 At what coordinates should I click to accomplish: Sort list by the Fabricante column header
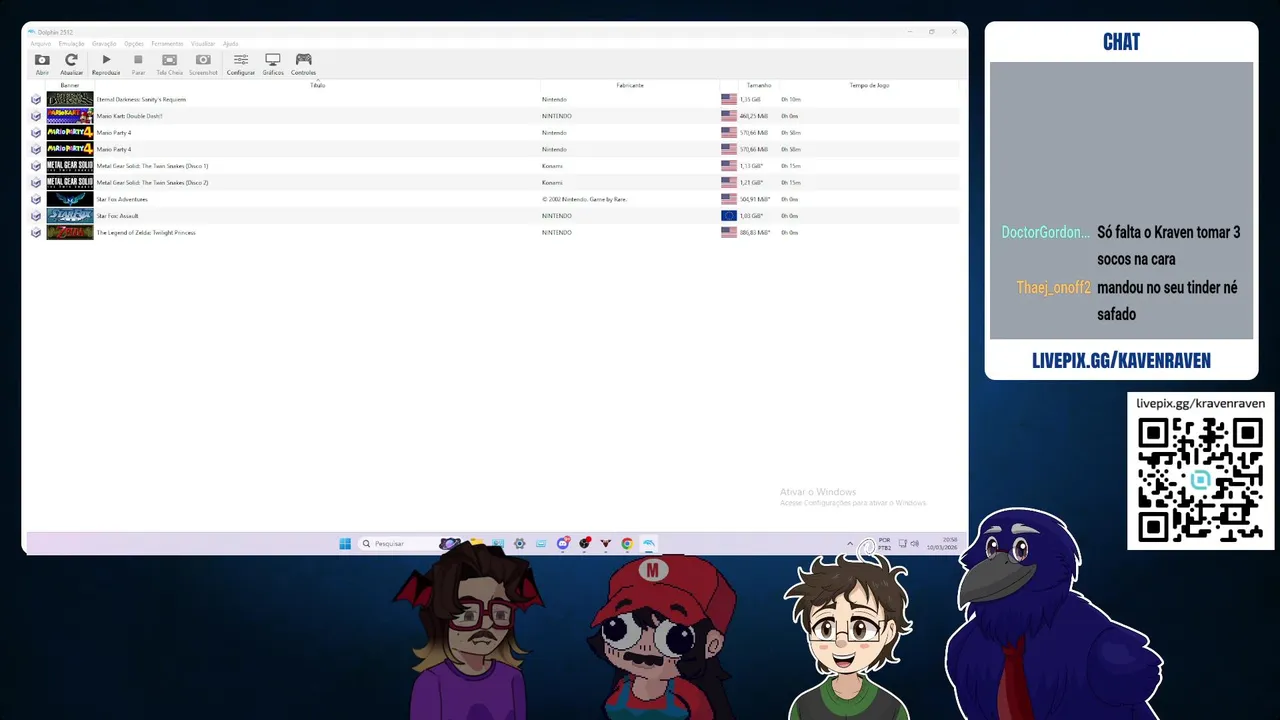pos(630,86)
